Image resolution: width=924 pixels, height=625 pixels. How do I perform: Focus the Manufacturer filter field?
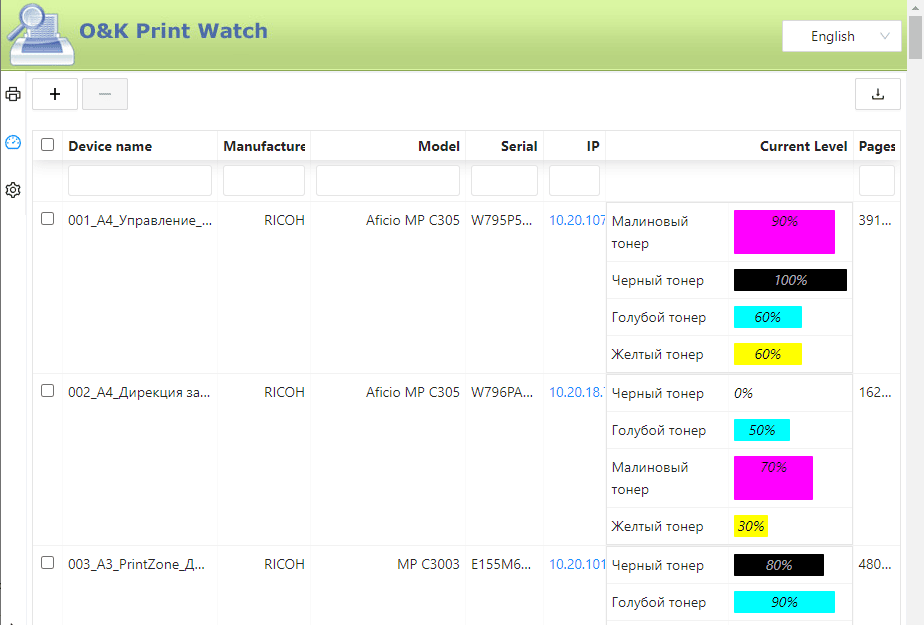[x=264, y=180]
